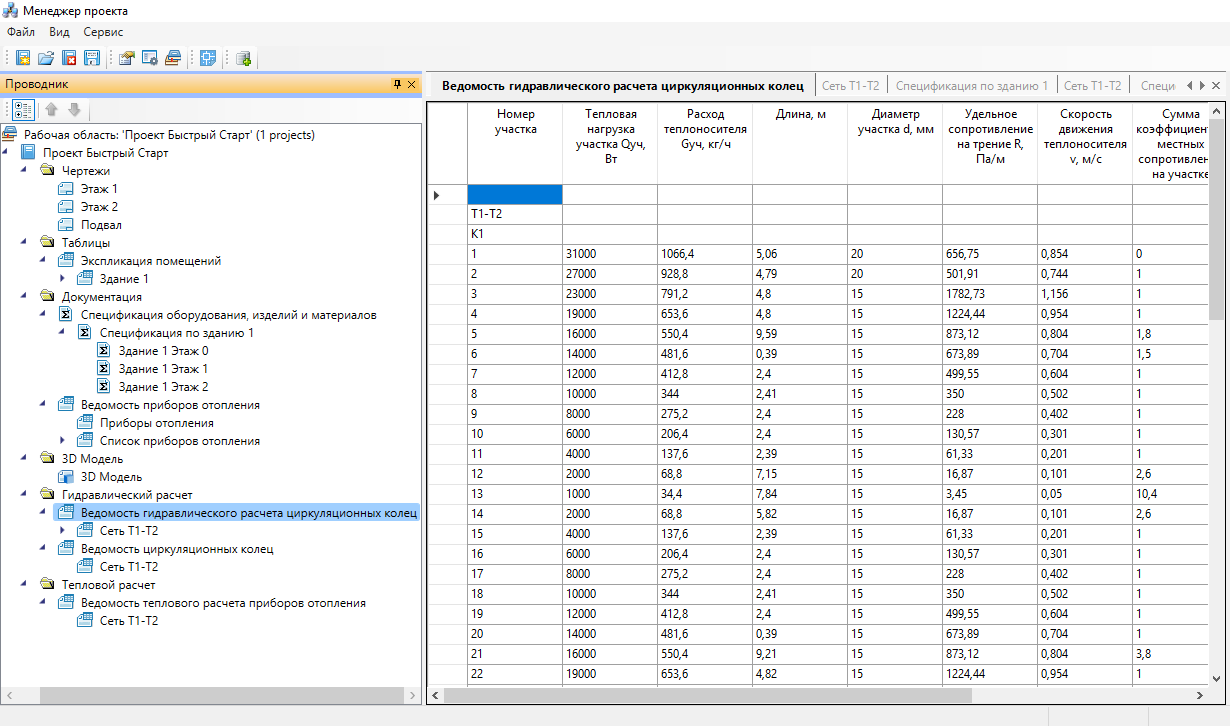Select Этаж 1 drawing in the tree
The width and height of the screenshot is (1230, 726).
(99, 189)
